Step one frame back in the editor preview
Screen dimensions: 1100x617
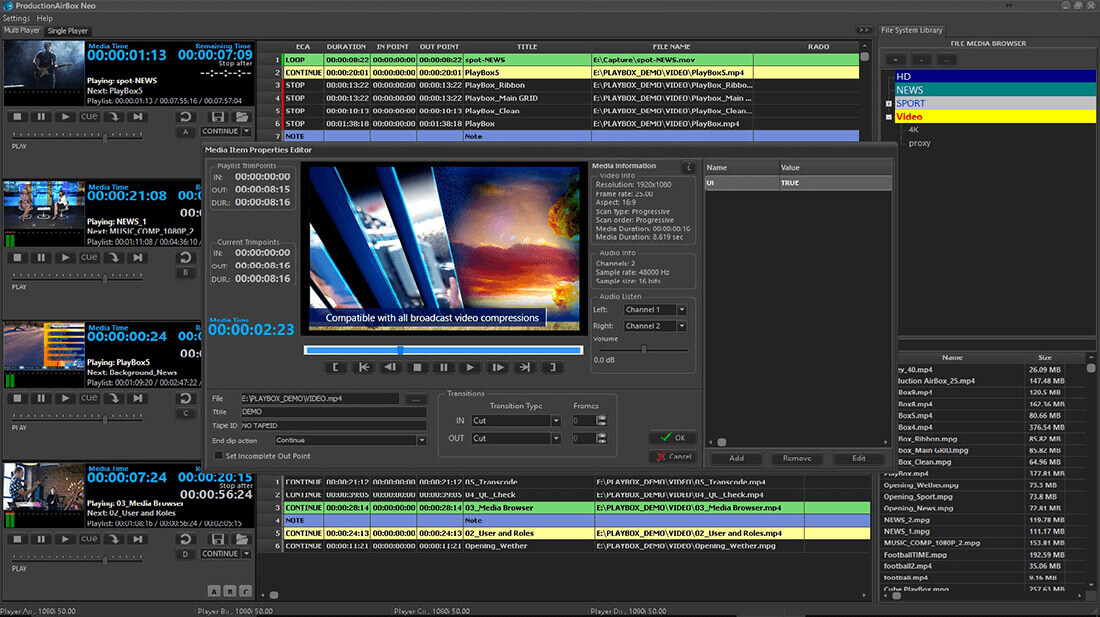(x=390, y=367)
